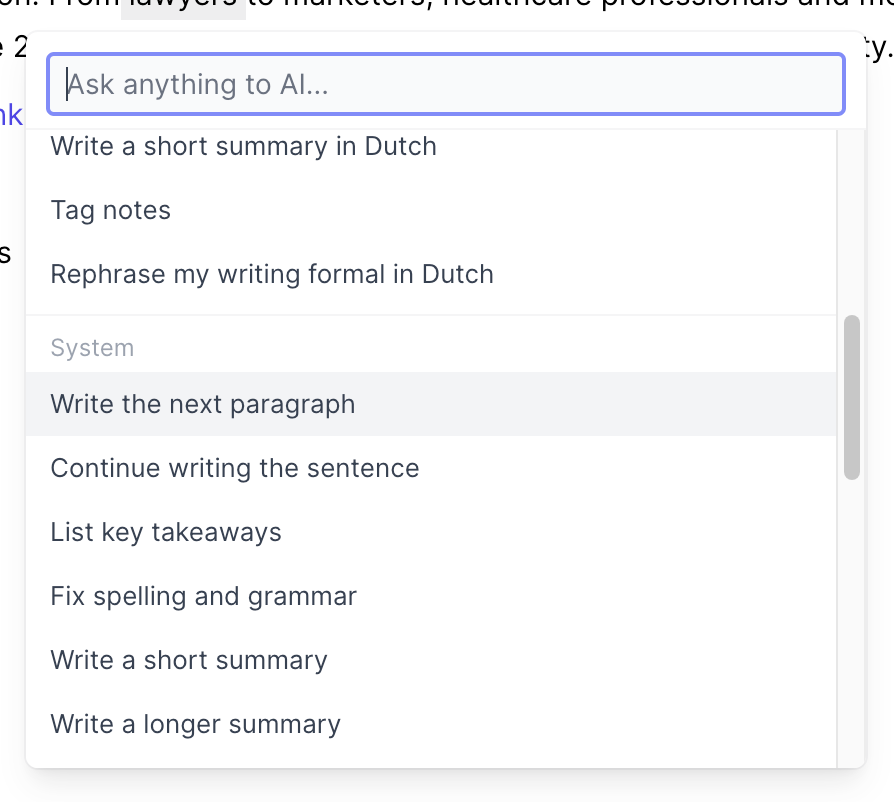Choose 'Write a longer summary'
894x802 pixels.
(x=430, y=724)
